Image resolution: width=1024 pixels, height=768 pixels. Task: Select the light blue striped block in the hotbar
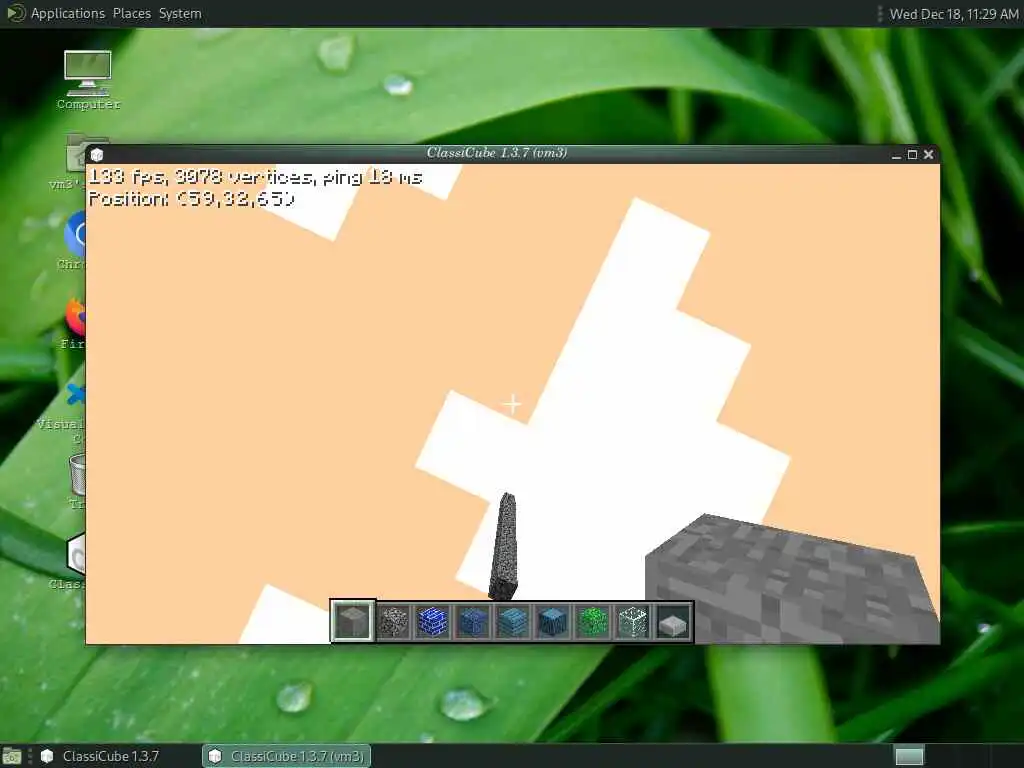513,621
